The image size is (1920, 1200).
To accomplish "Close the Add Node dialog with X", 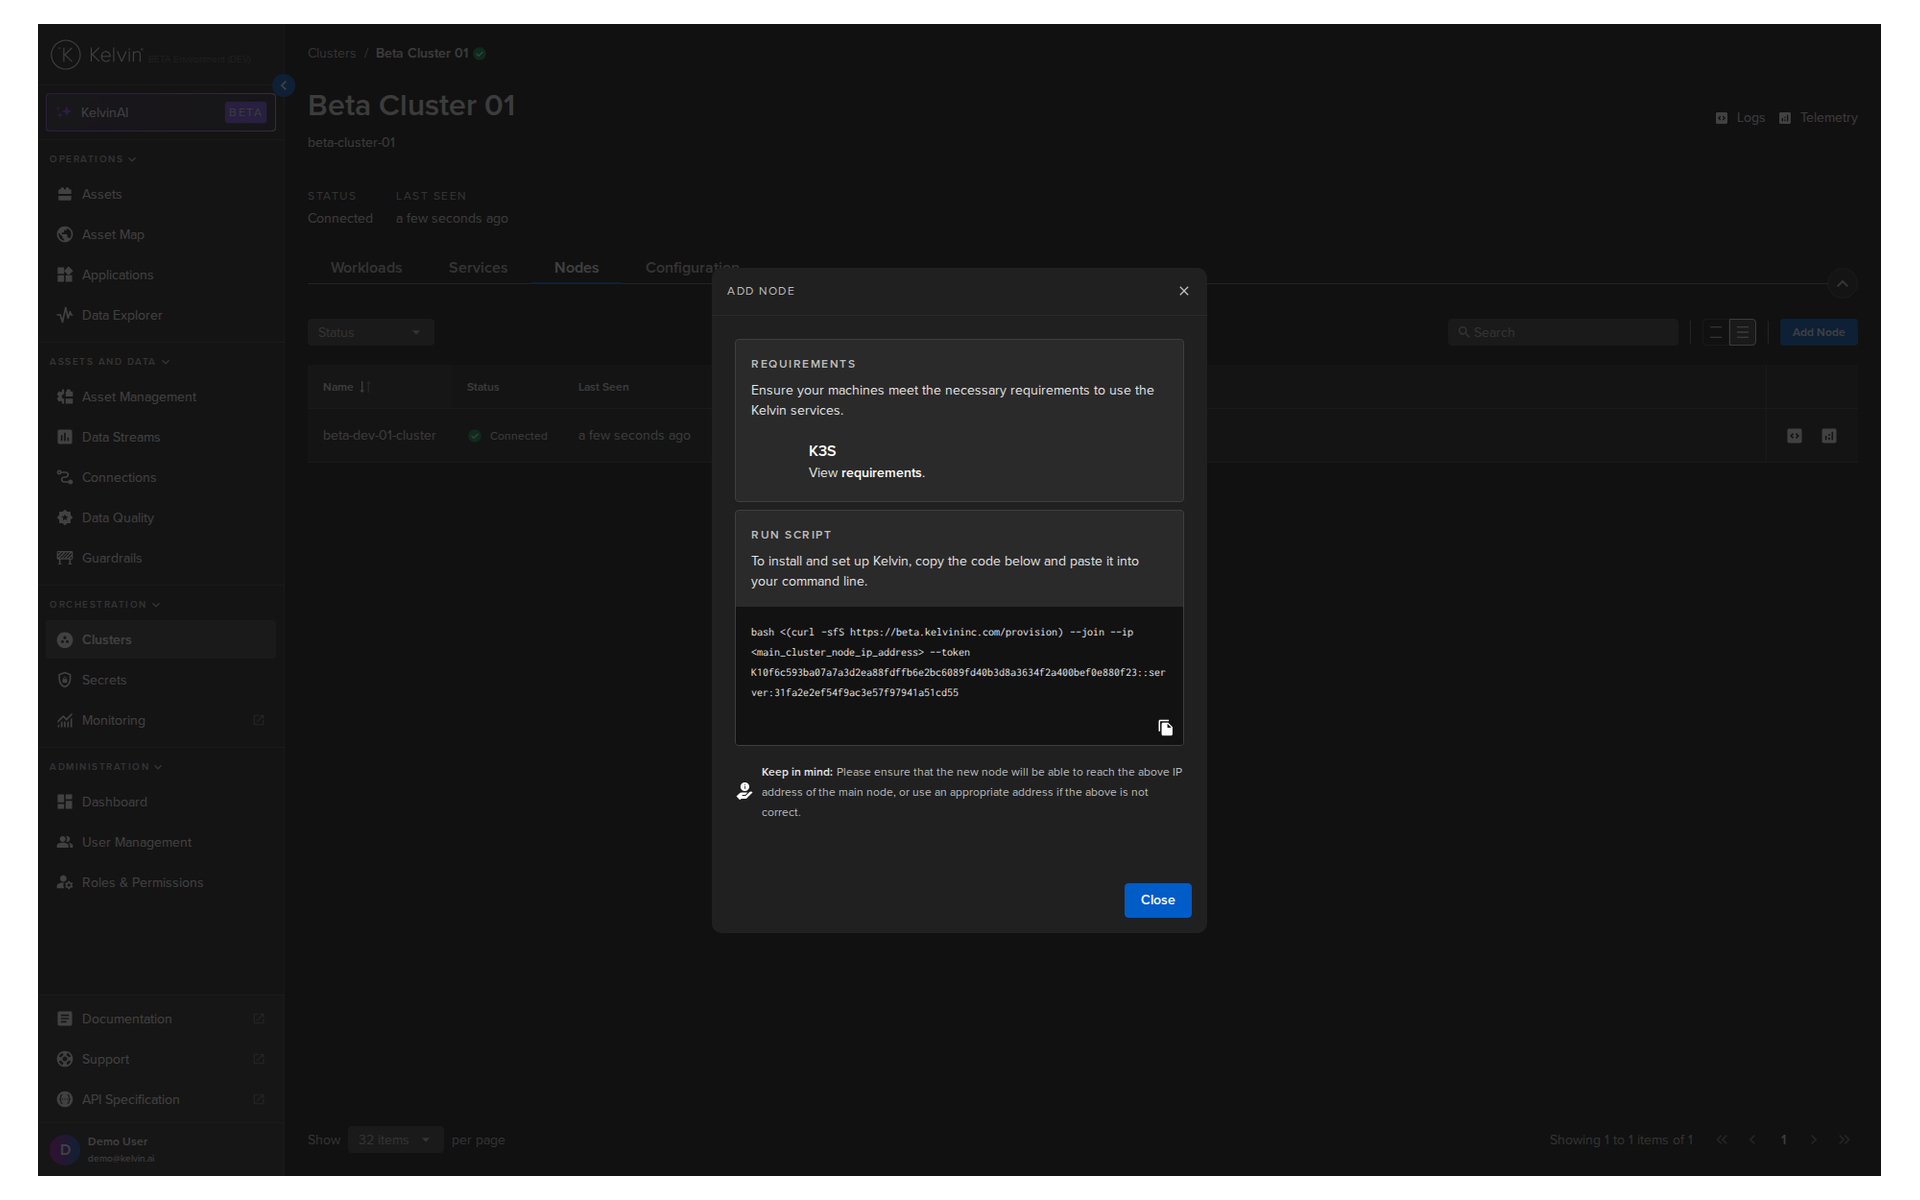I will tap(1184, 291).
